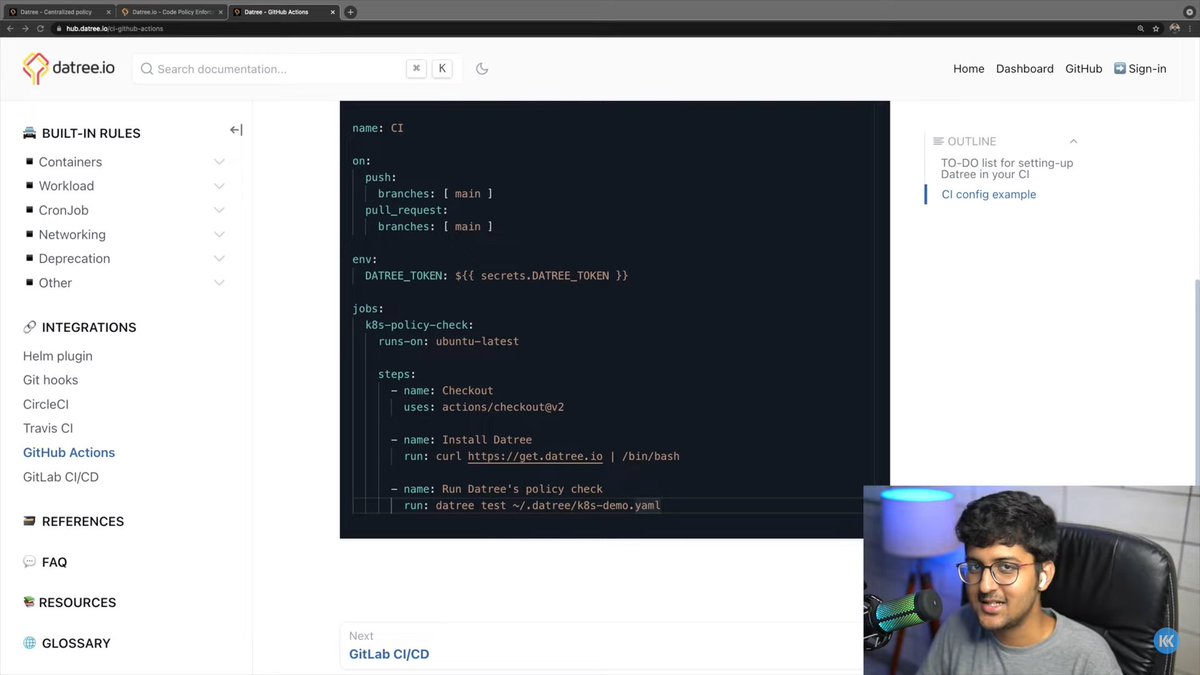
Task: Open Other rules category
Action: pyautogui.click(x=55, y=283)
